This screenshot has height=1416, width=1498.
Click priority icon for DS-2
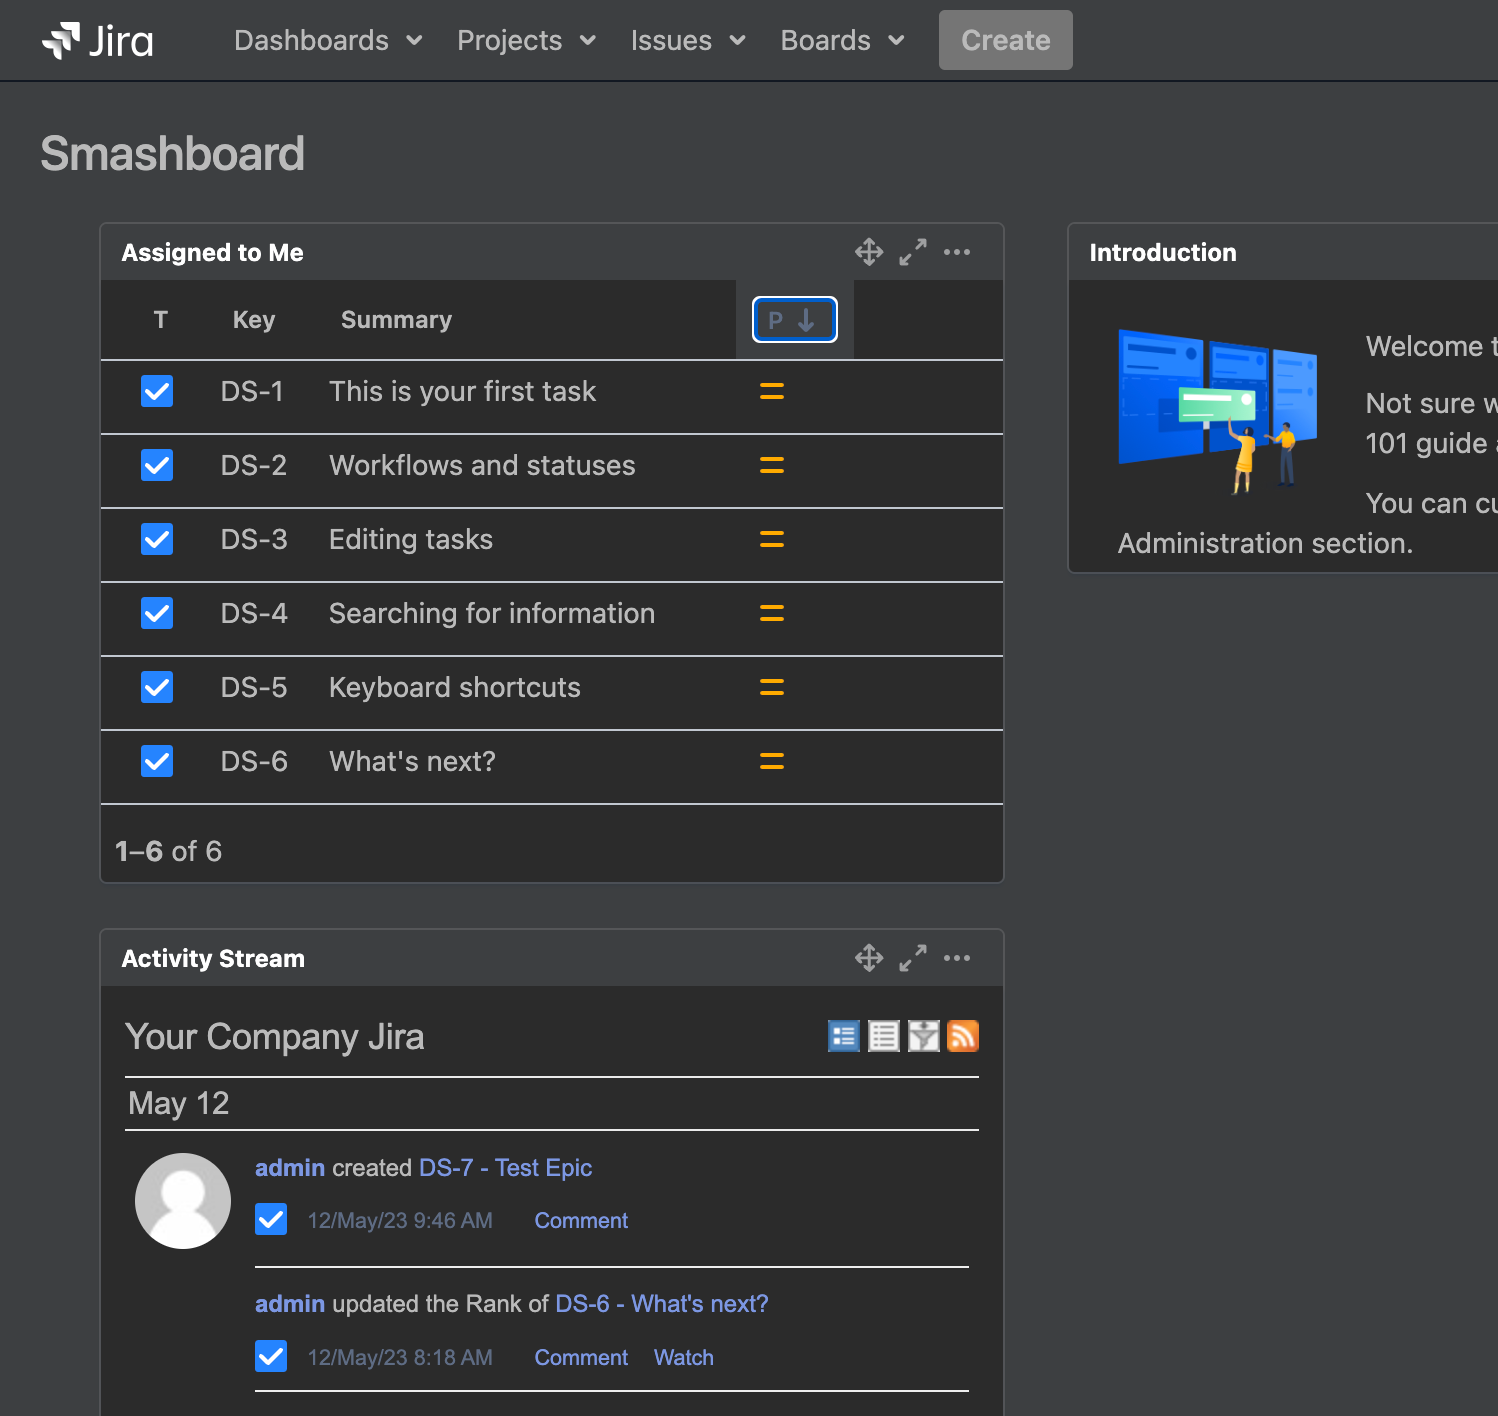click(x=772, y=465)
